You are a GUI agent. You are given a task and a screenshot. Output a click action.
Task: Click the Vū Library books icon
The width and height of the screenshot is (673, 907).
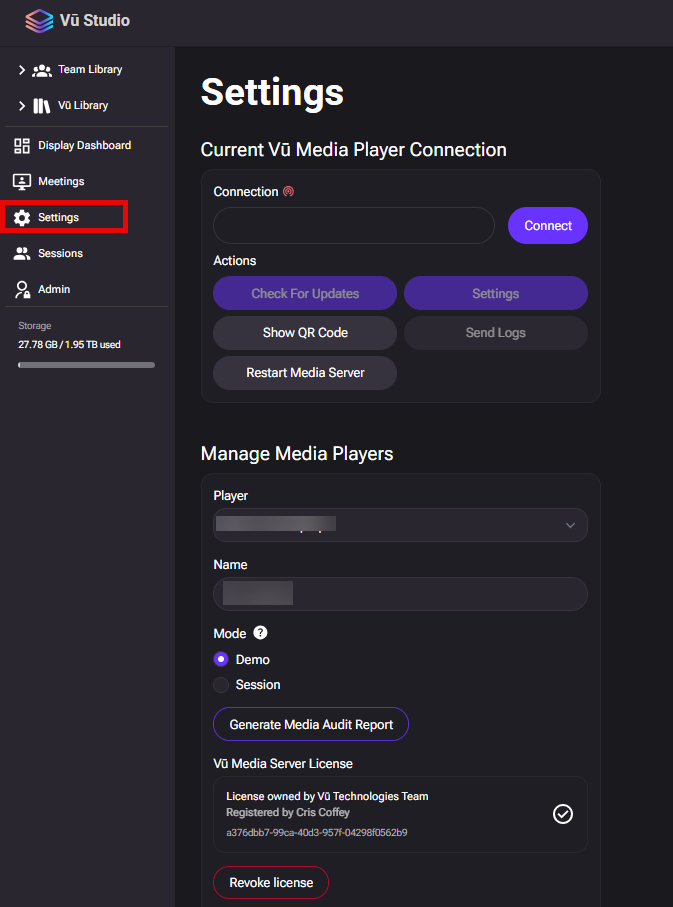pos(42,106)
